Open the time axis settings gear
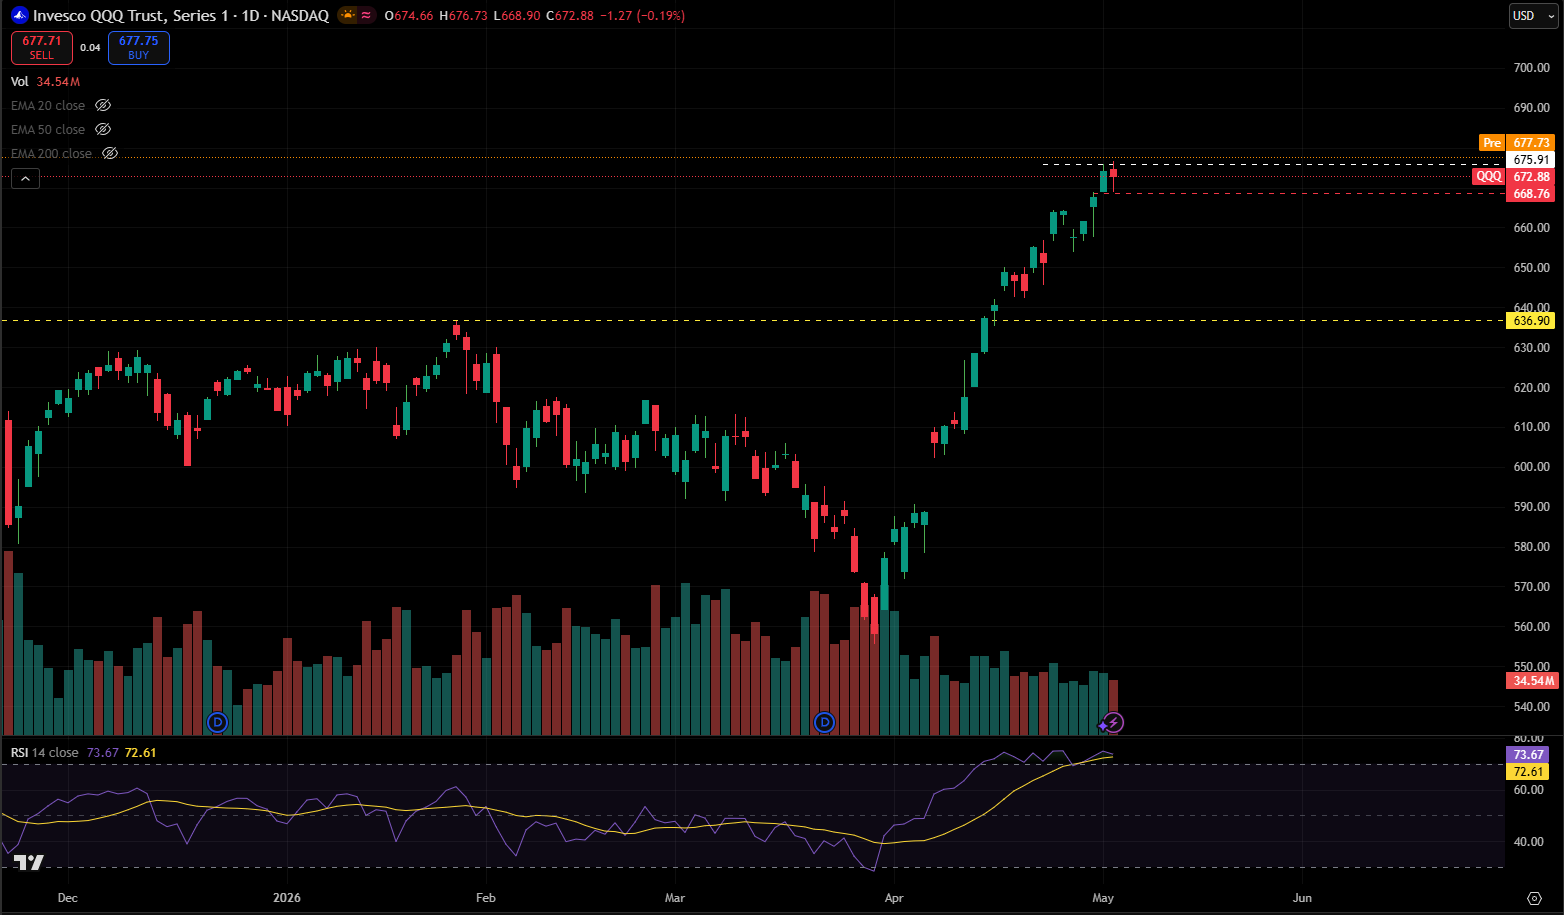The height and width of the screenshot is (915, 1564). [x=1534, y=898]
